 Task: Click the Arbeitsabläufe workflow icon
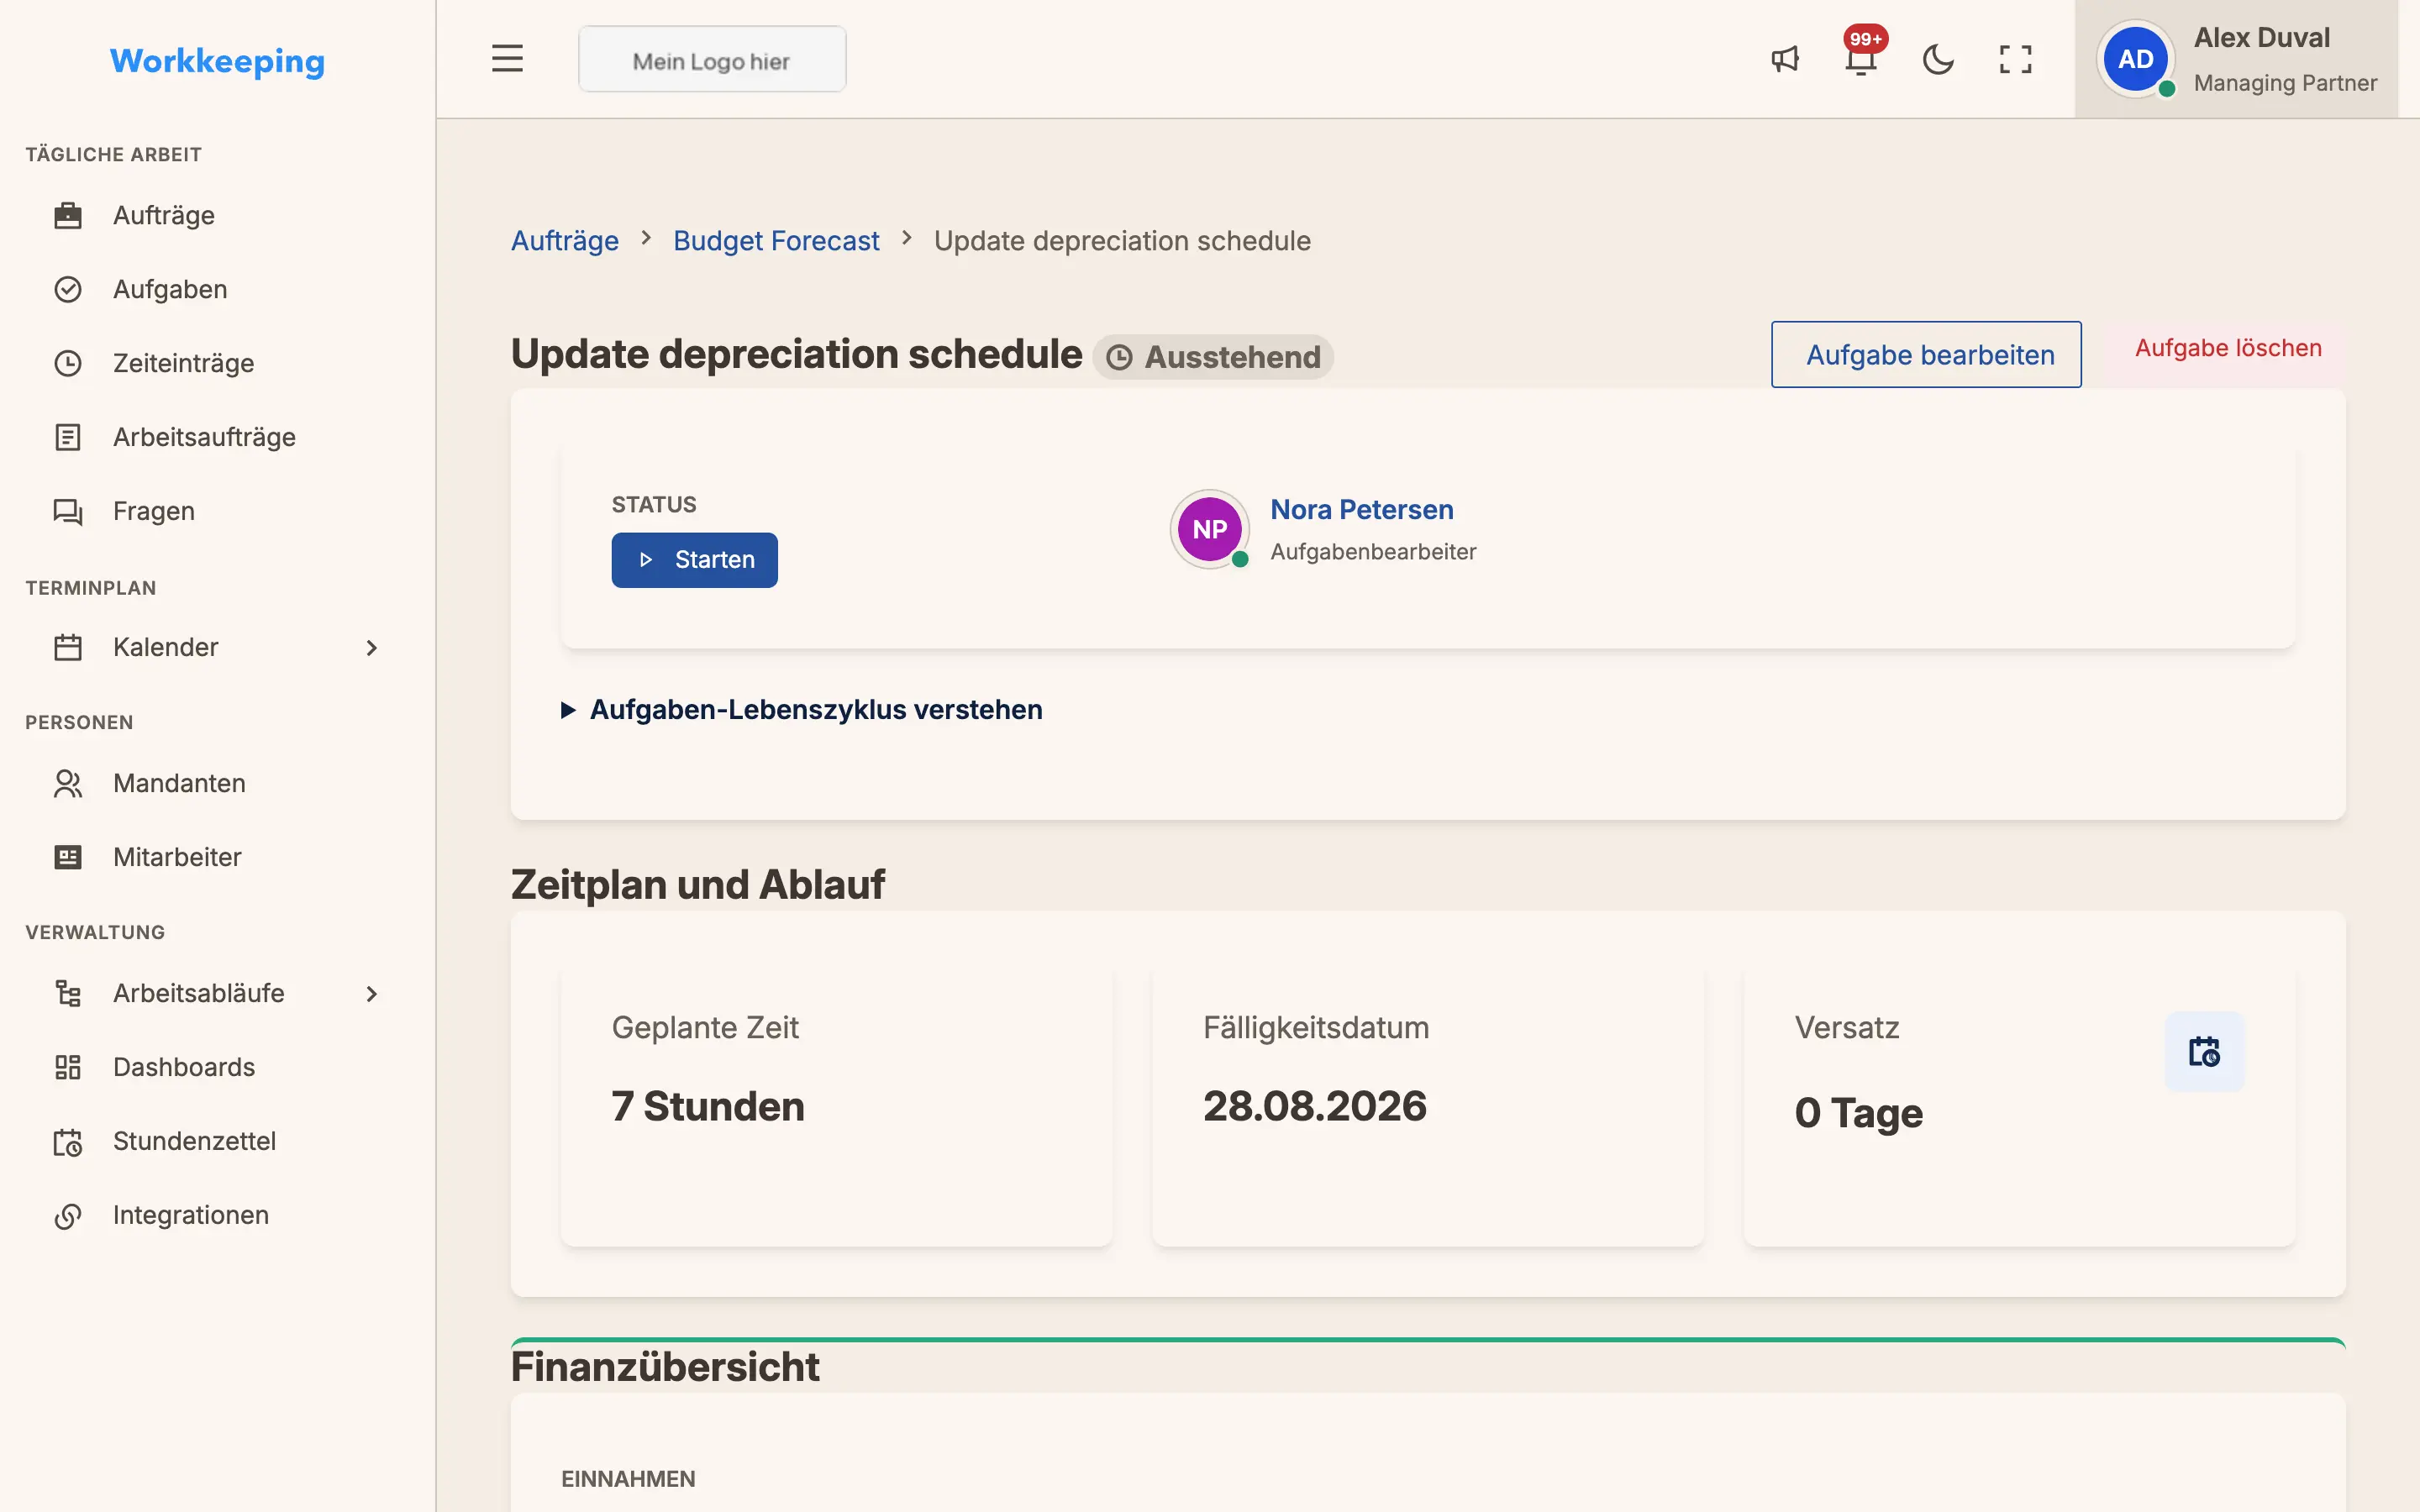point(68,993)
